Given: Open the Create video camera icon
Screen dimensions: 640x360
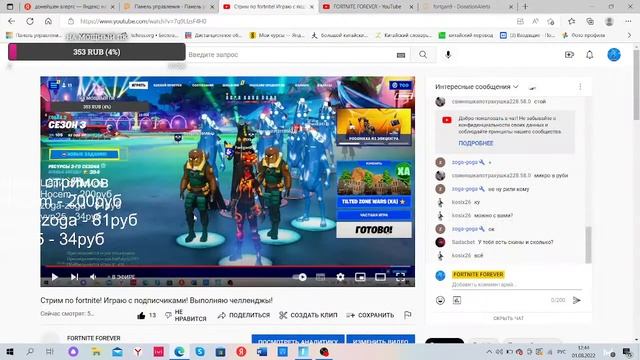Looking at the screenshot, I should click(x=569, y=54).
